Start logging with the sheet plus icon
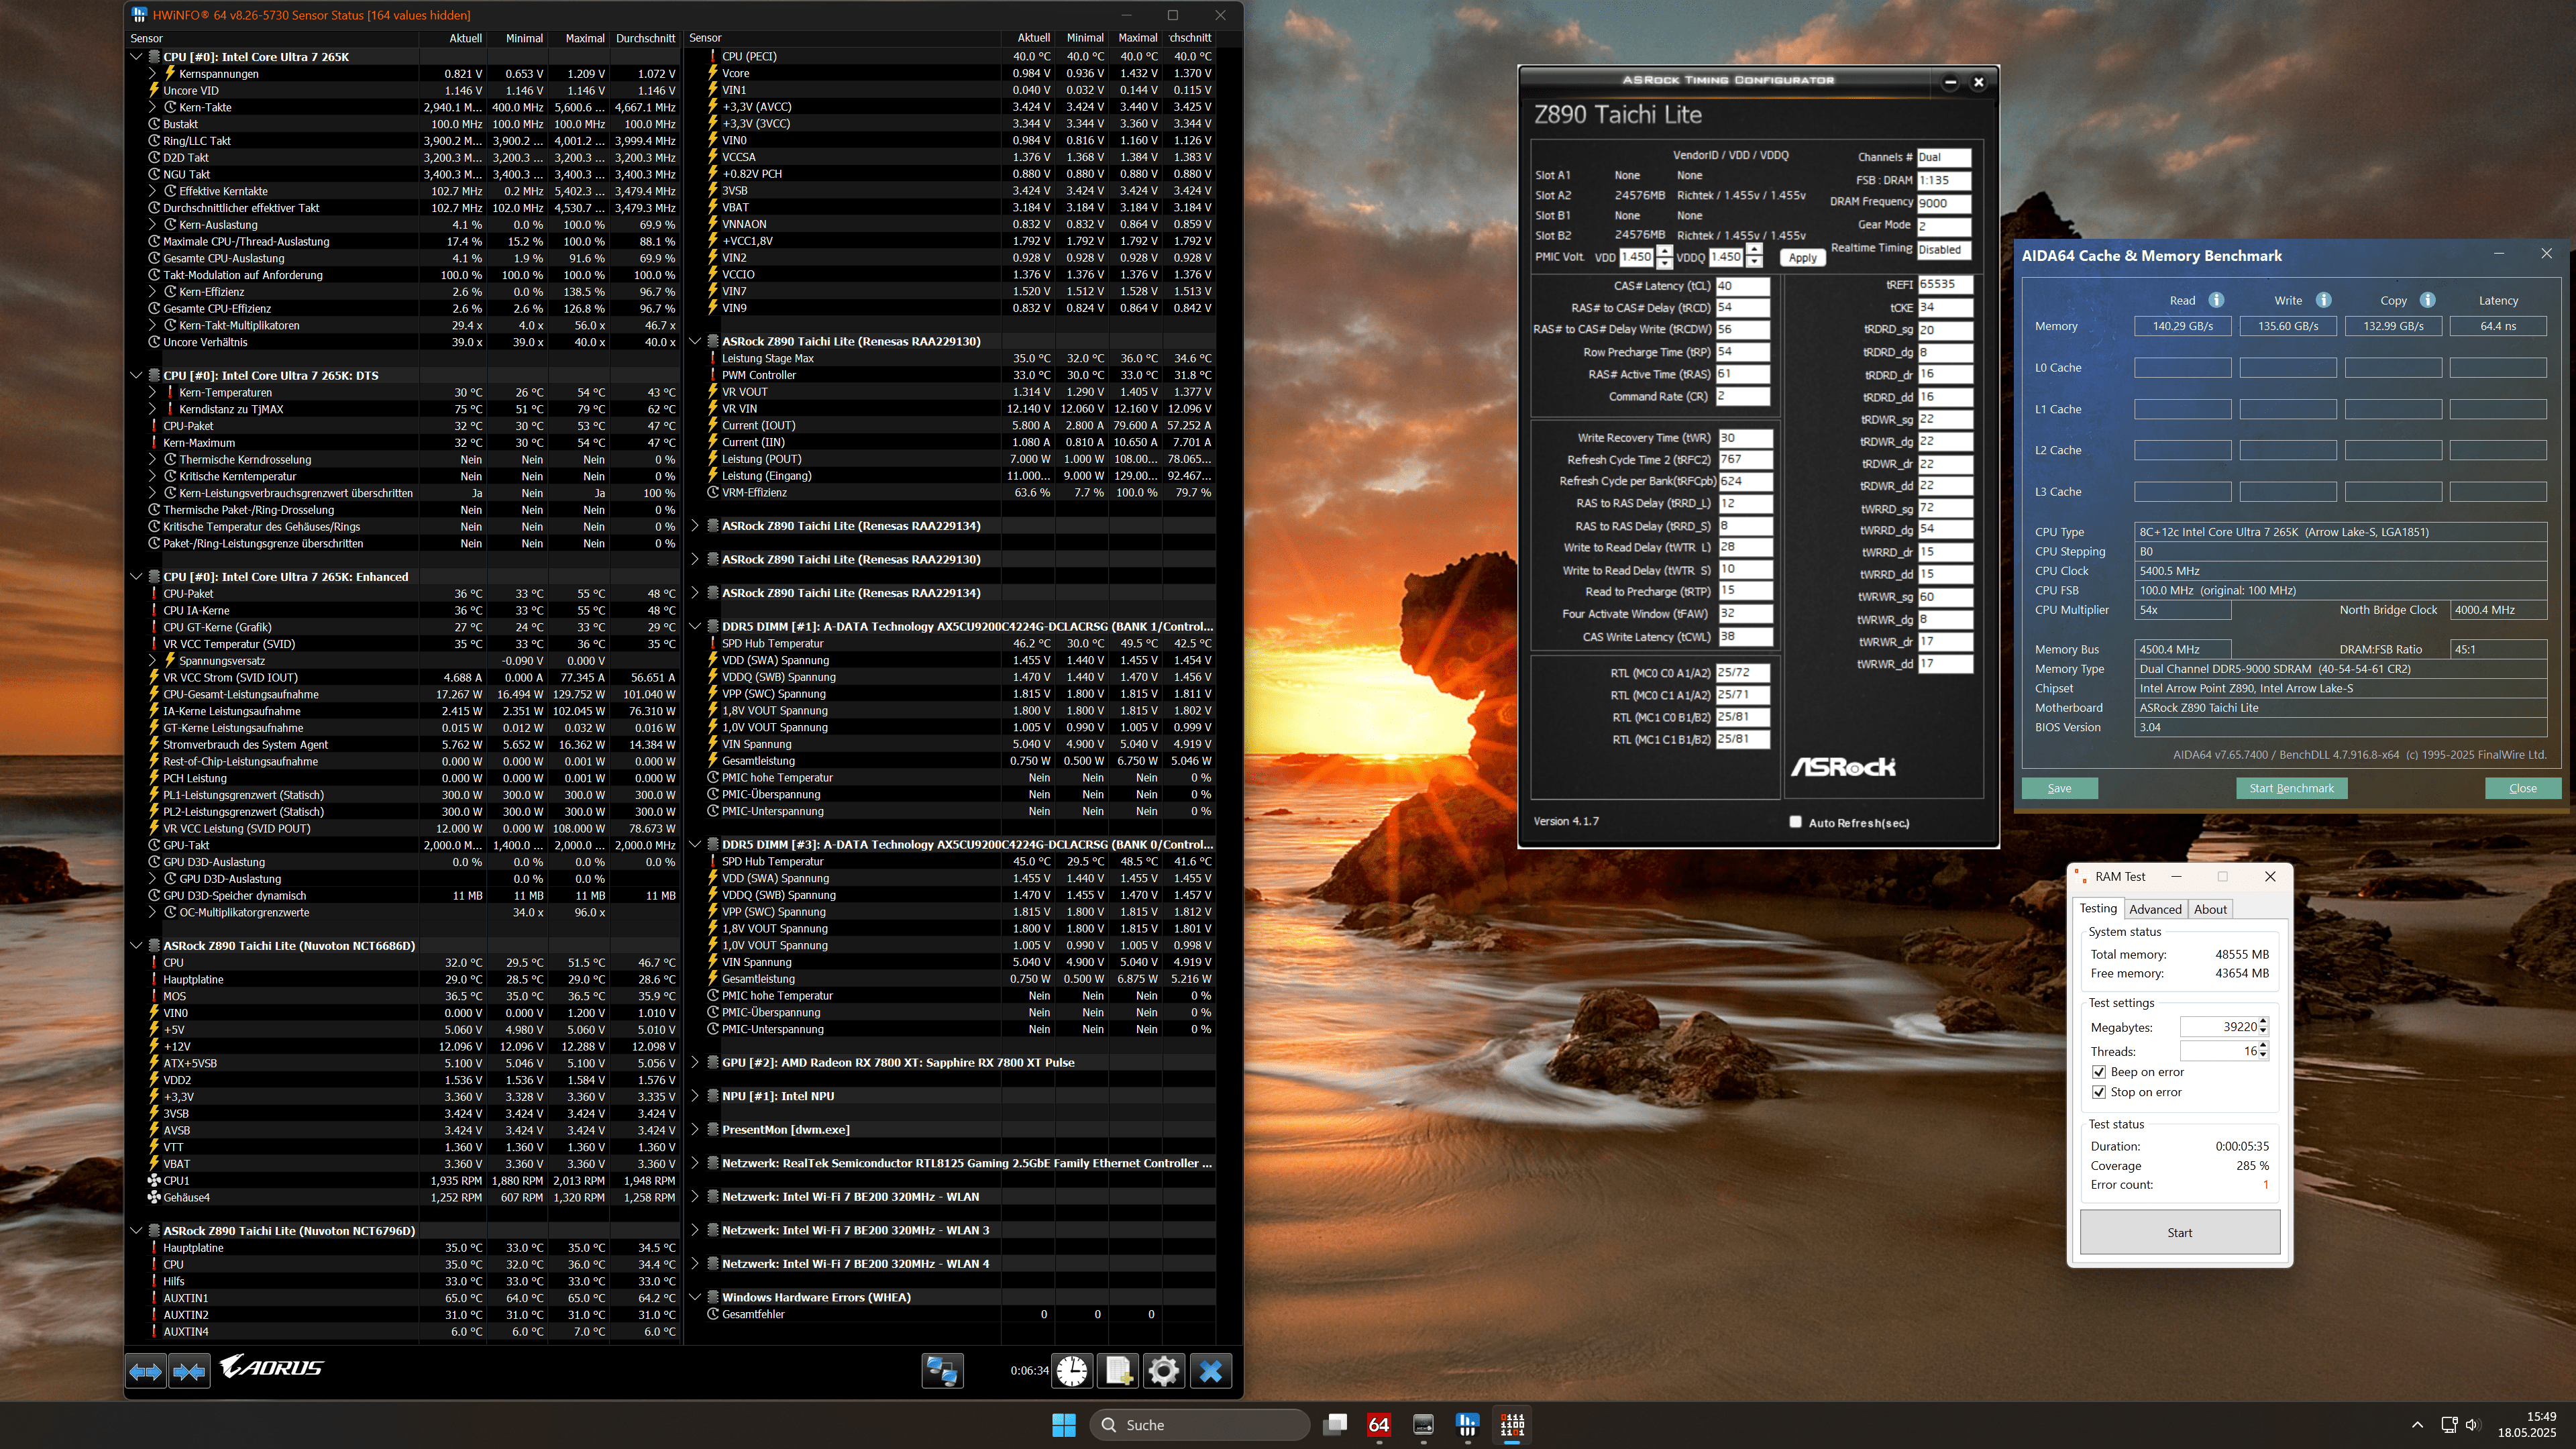 tap(1117, 1370)
